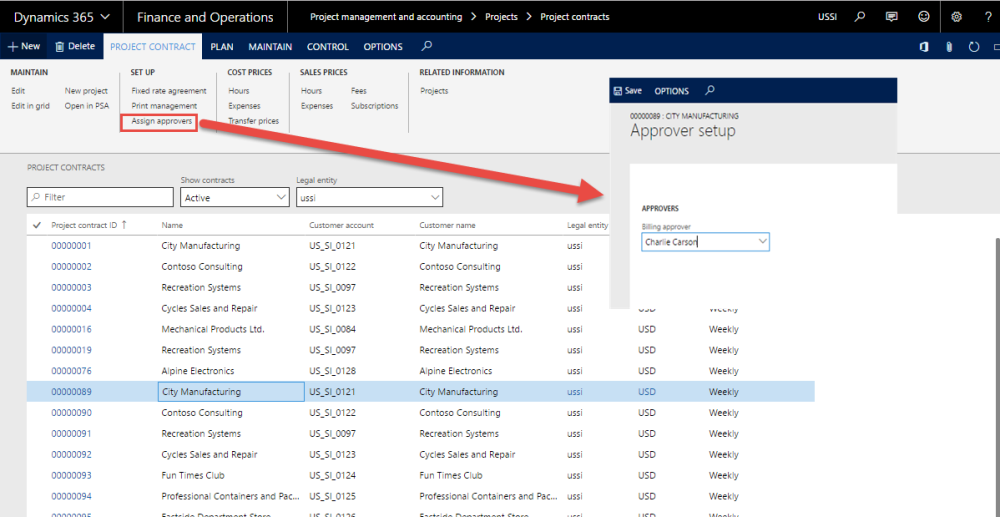
Task: Click Transfer prices
Action: point(253,120)
